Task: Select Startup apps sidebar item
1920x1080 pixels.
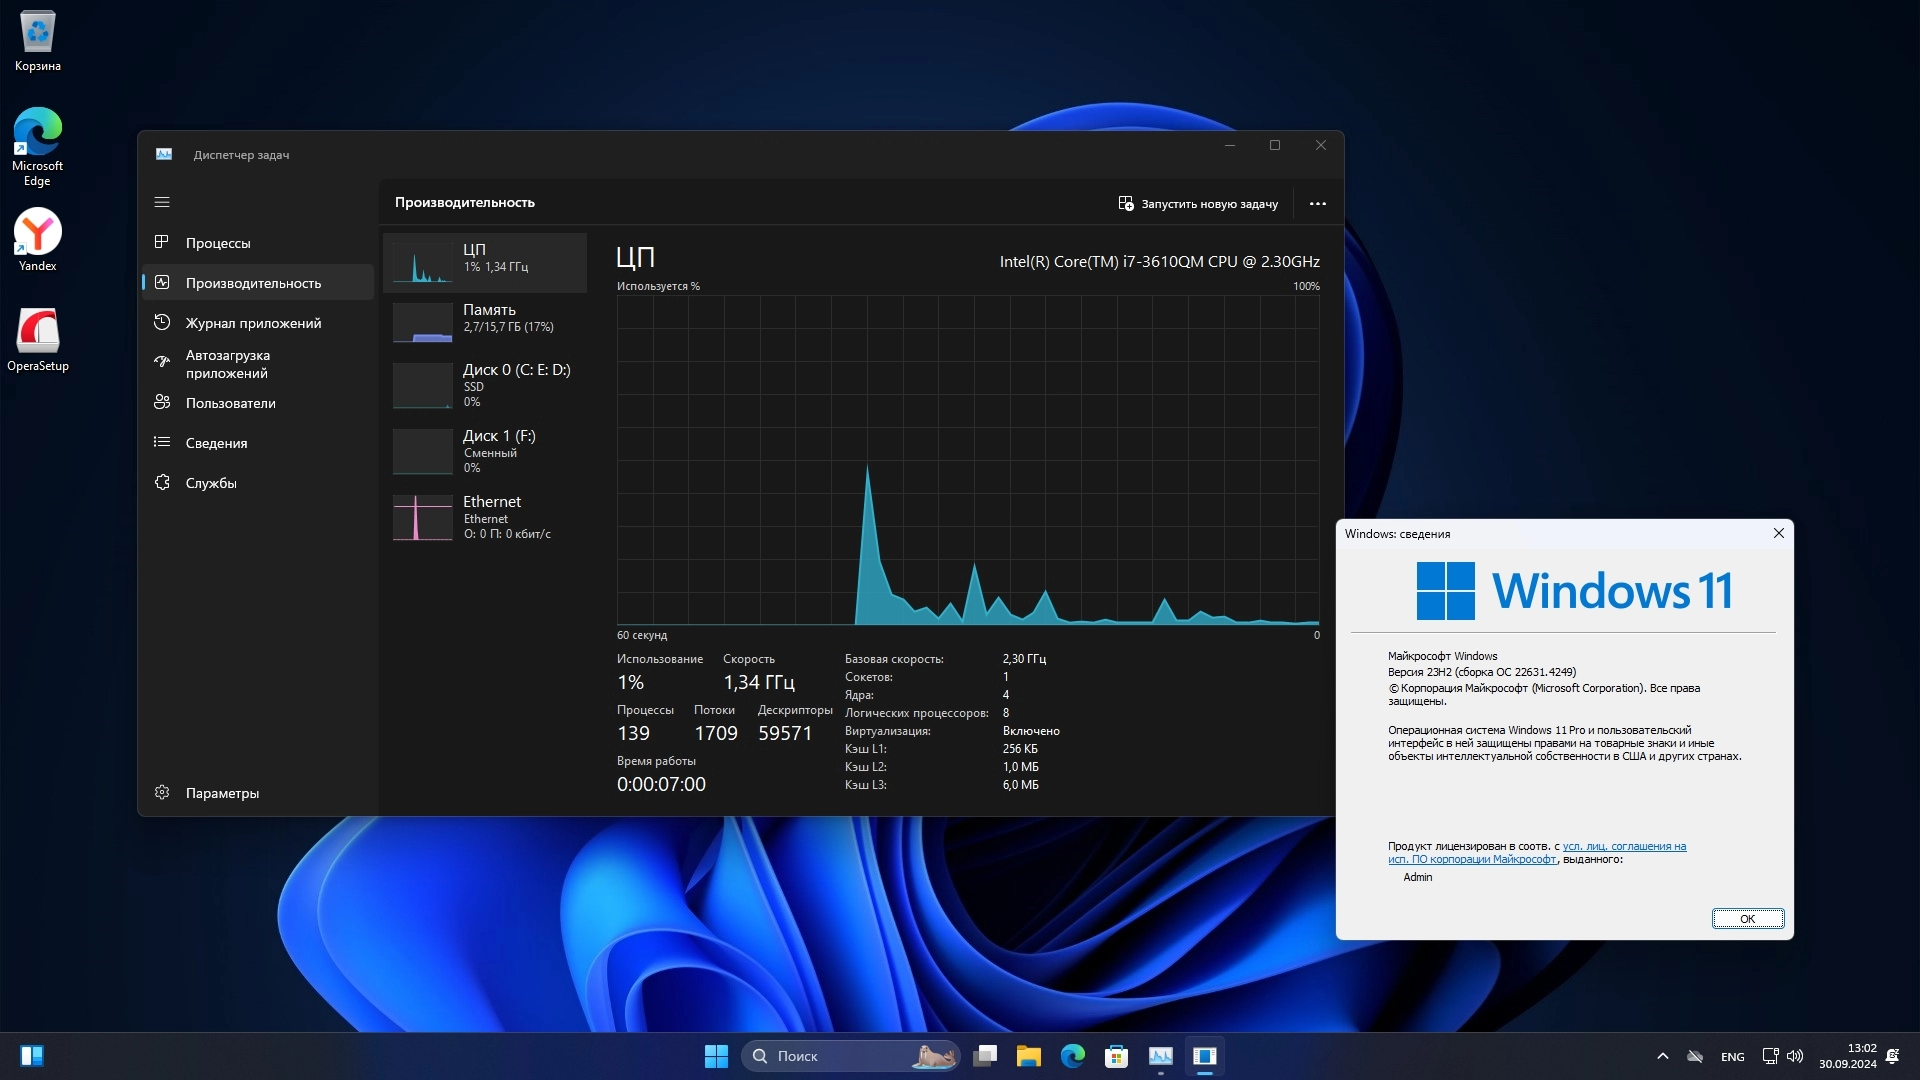Action: [227, 364]
